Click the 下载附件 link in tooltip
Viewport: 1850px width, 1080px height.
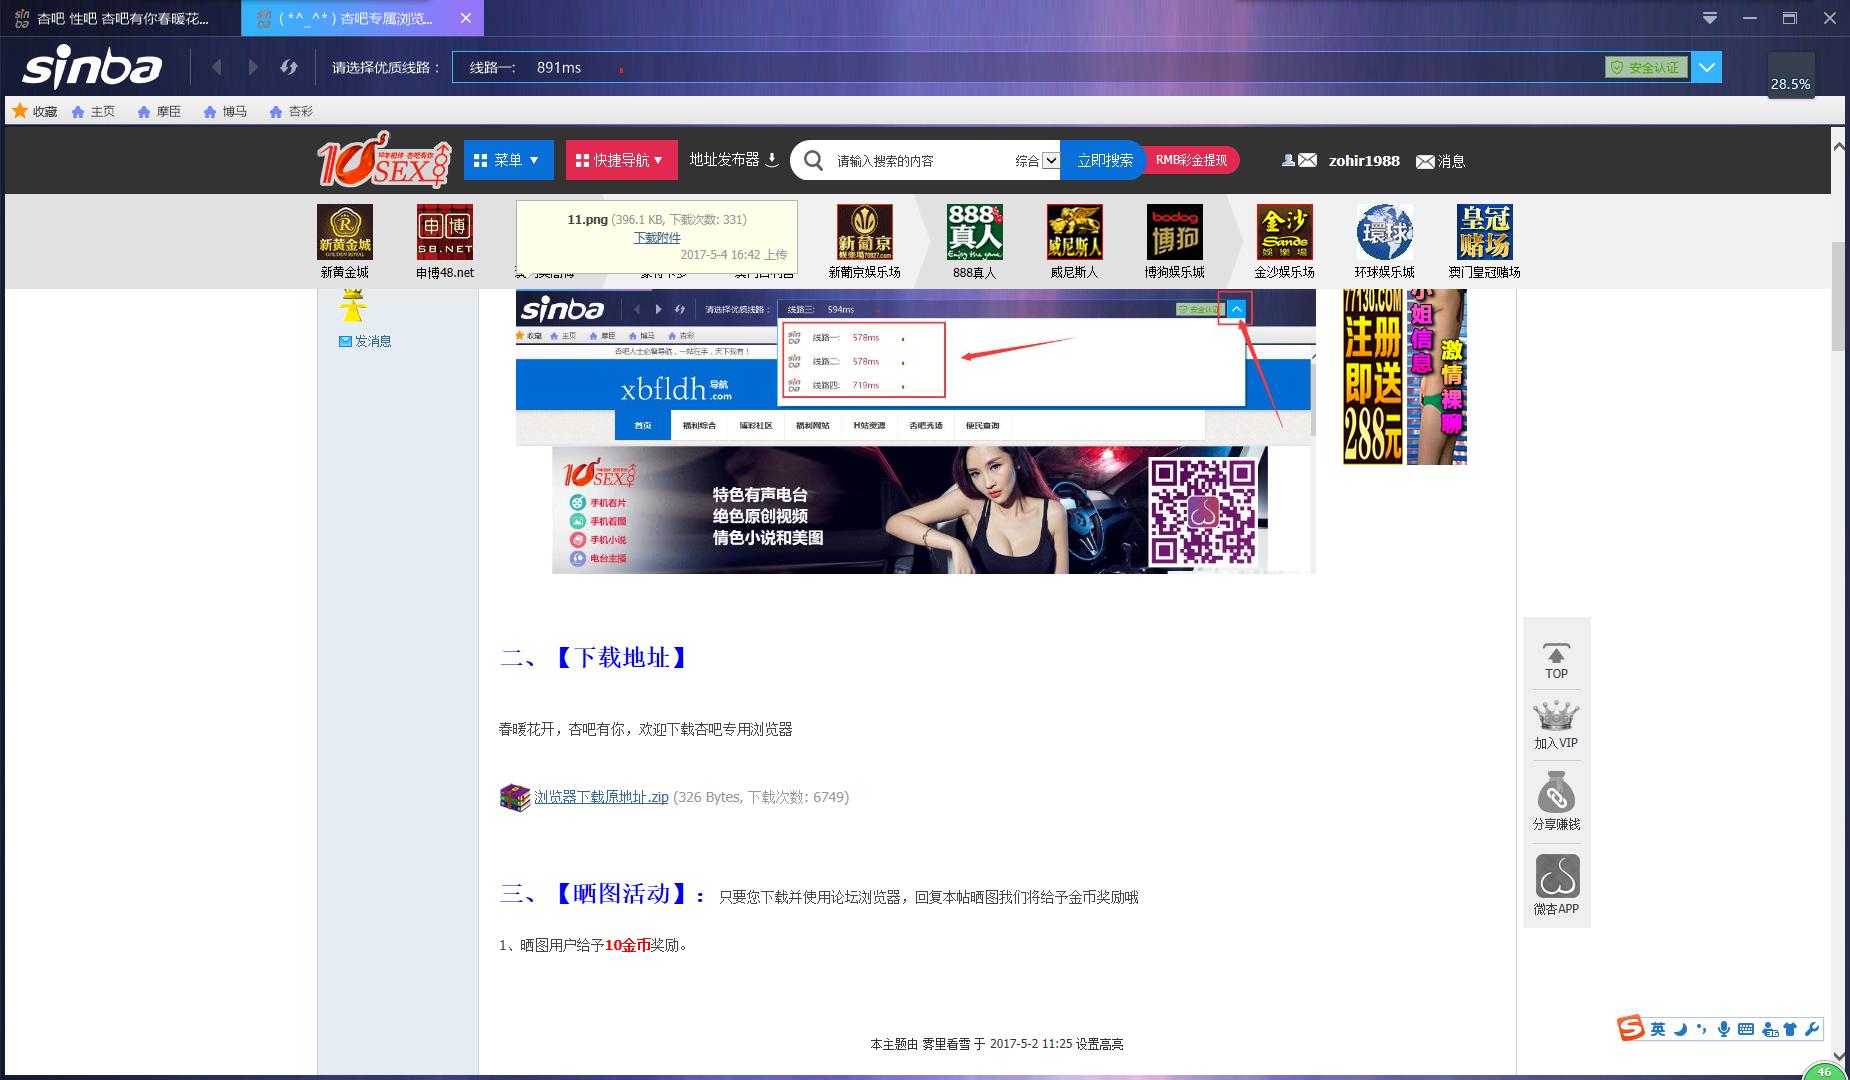click(657, 238)
